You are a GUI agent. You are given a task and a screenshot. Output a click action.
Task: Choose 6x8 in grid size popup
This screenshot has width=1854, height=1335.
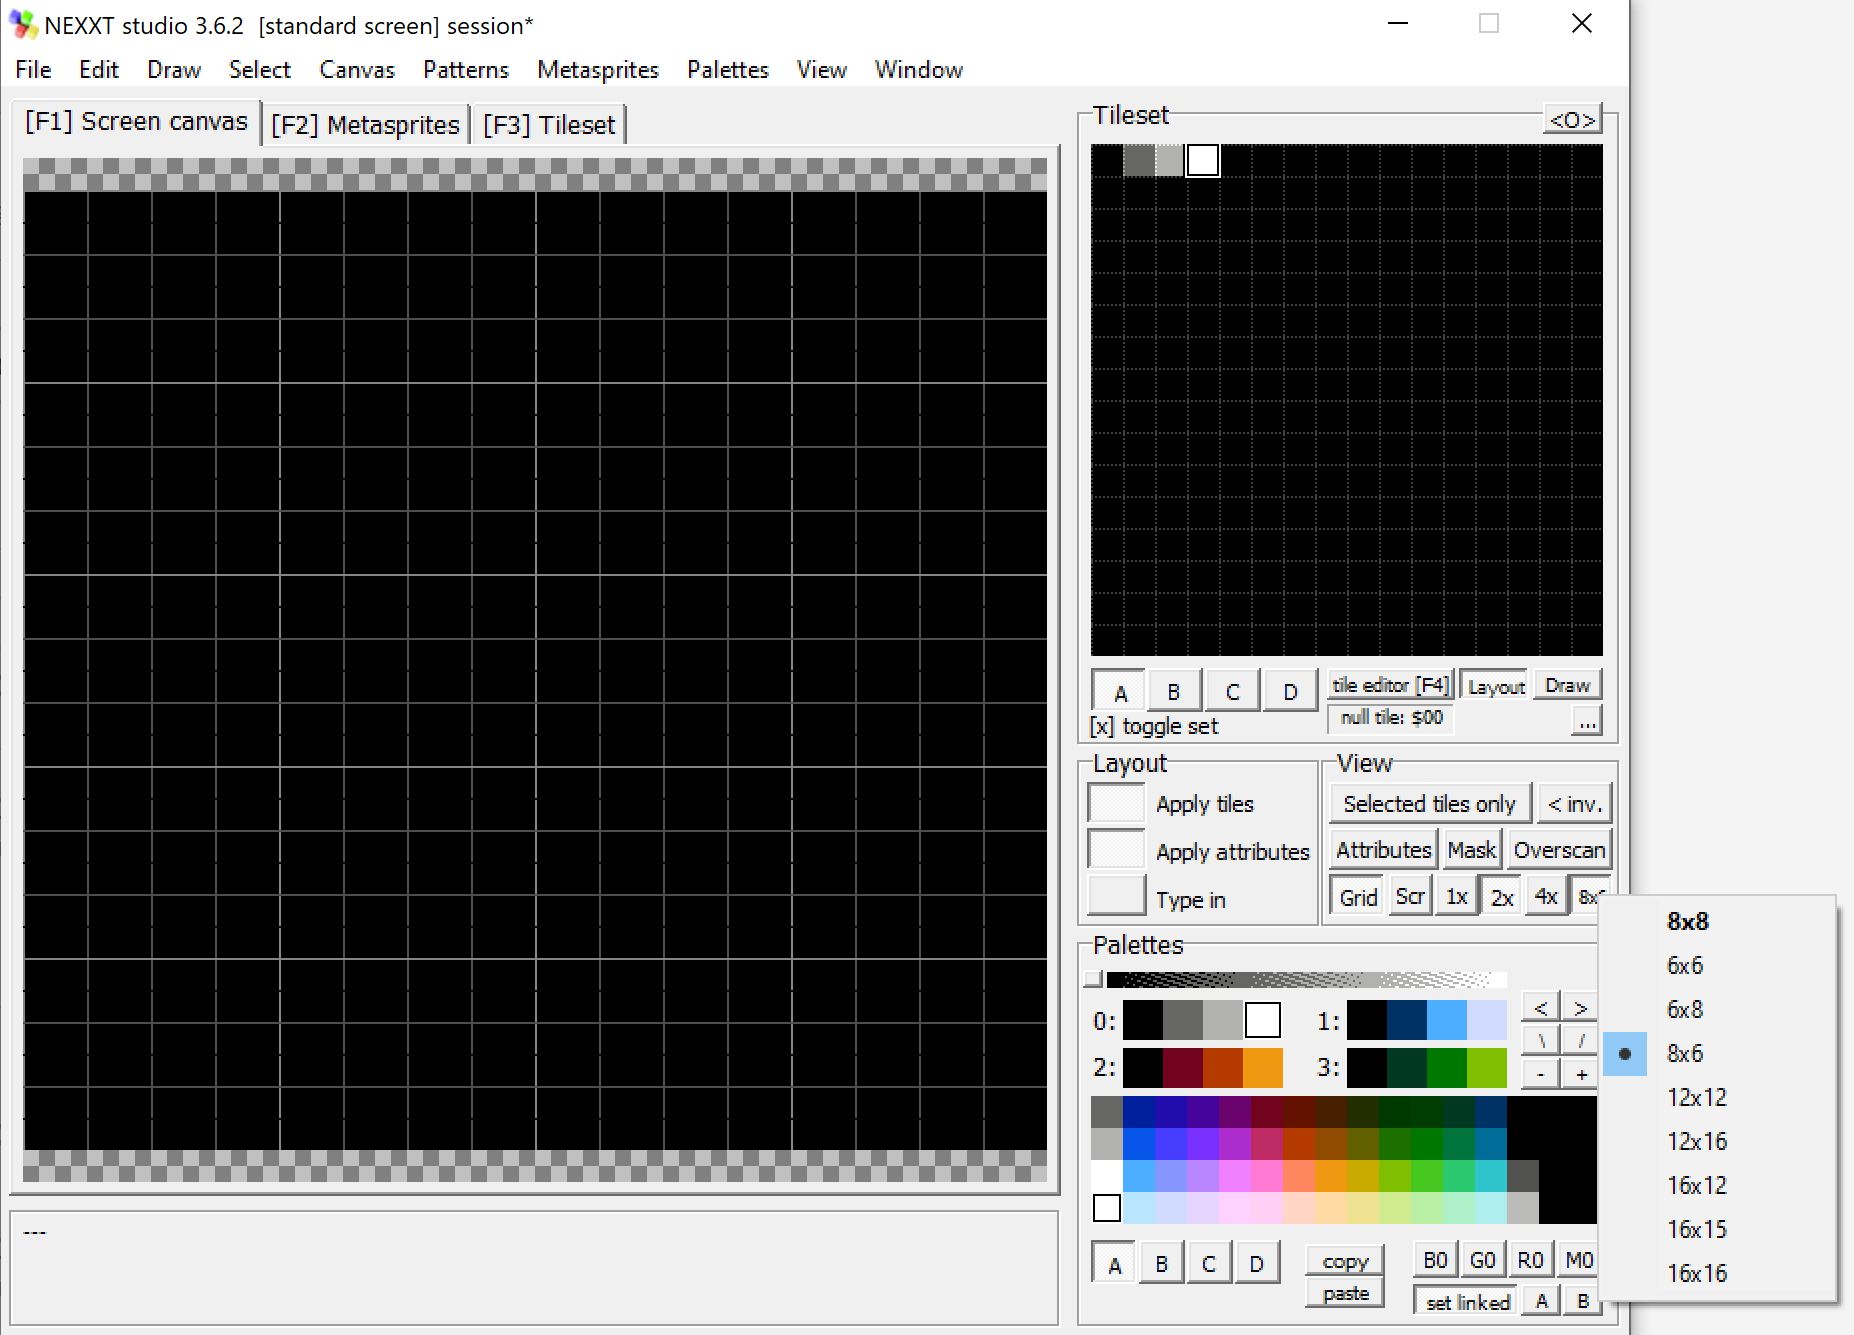coord(1718,1010)
